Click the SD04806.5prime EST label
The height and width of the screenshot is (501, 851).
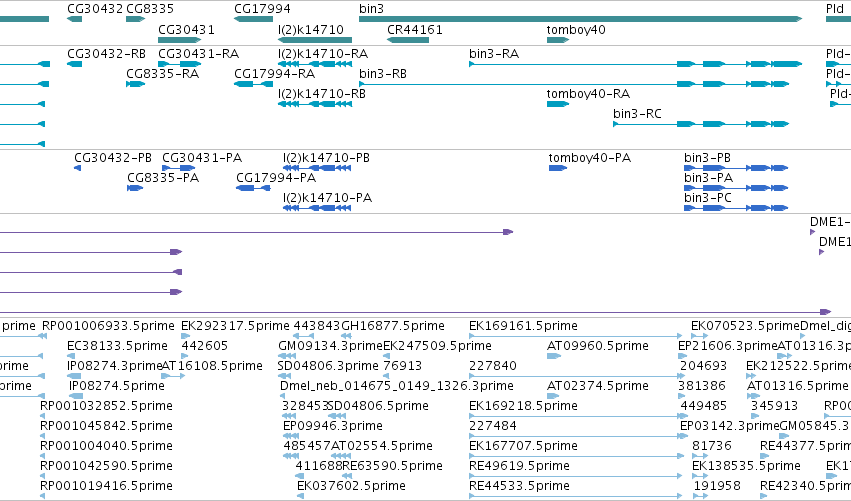click(378, 406)
